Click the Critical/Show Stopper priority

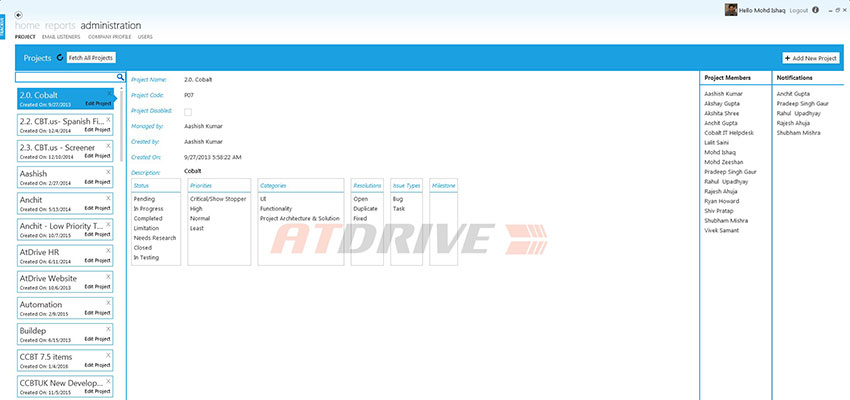coord(218,199)
